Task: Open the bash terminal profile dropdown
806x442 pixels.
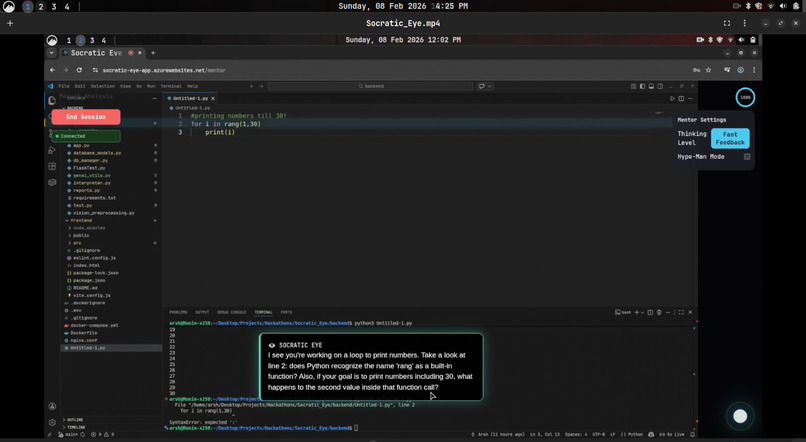Action: click(642, 312)
